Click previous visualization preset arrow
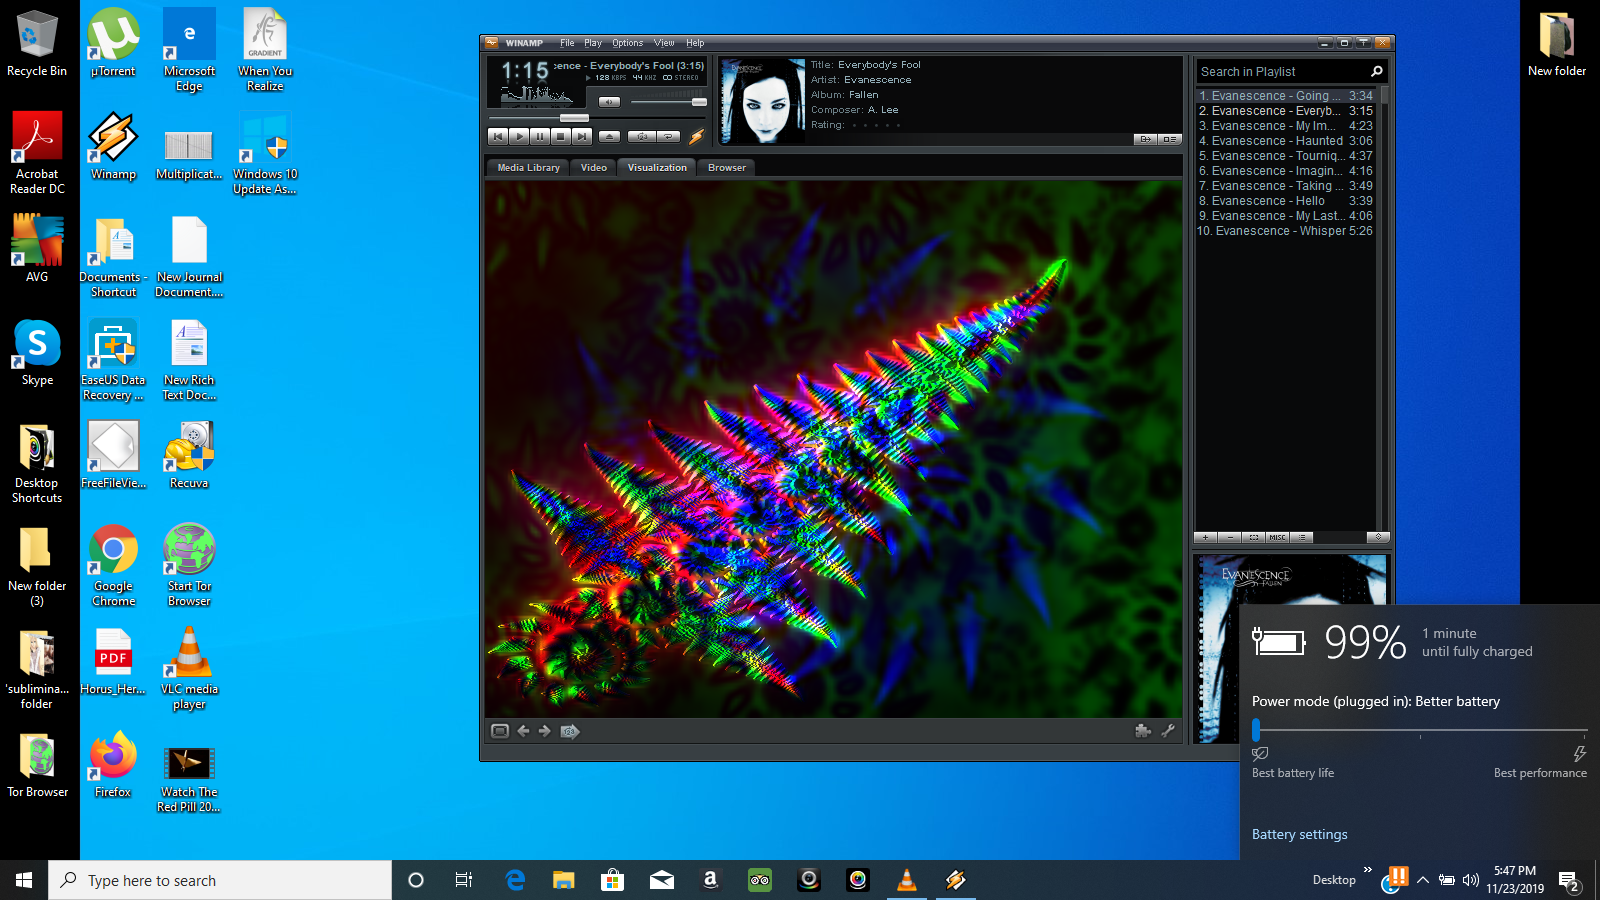Viewport: 1600px width, 900px height. (523, 731)
